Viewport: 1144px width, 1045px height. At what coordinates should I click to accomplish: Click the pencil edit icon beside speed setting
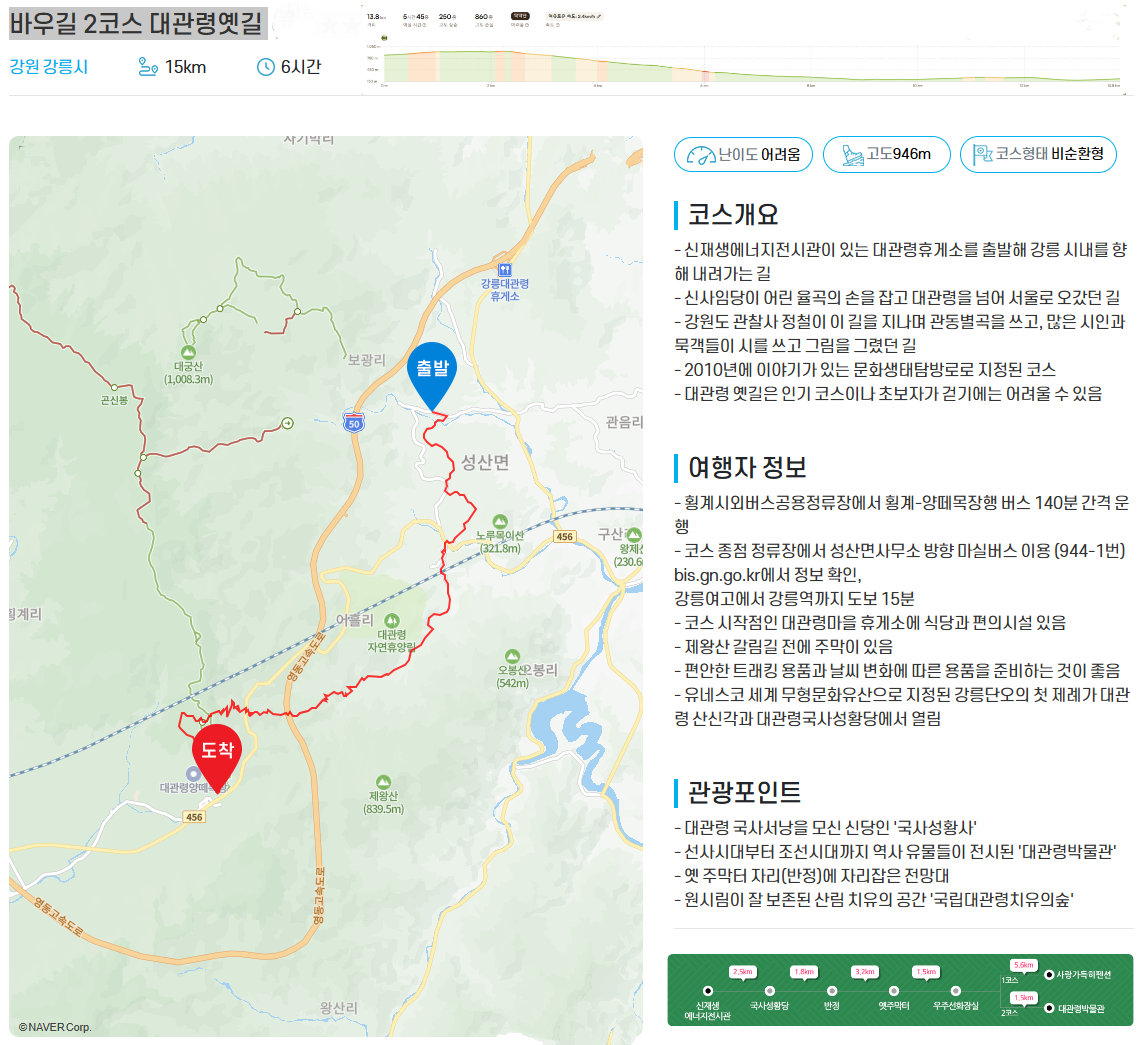click(600, 16)
